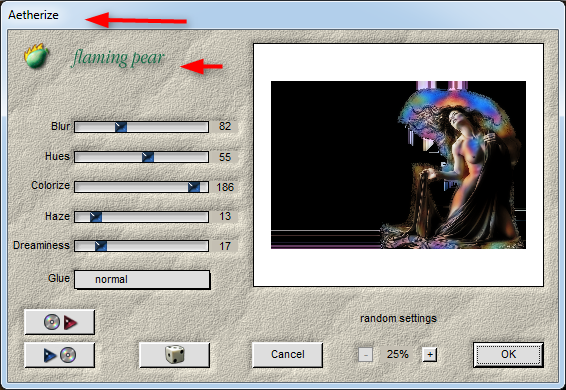Confirm with the OK button
Screen dimensions: 566x390
click(508, 355)
